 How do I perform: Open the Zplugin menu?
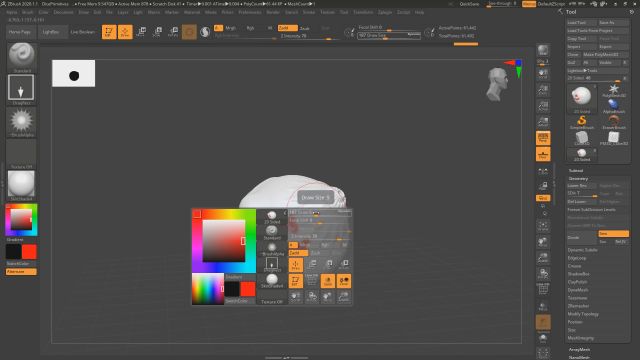385,12
